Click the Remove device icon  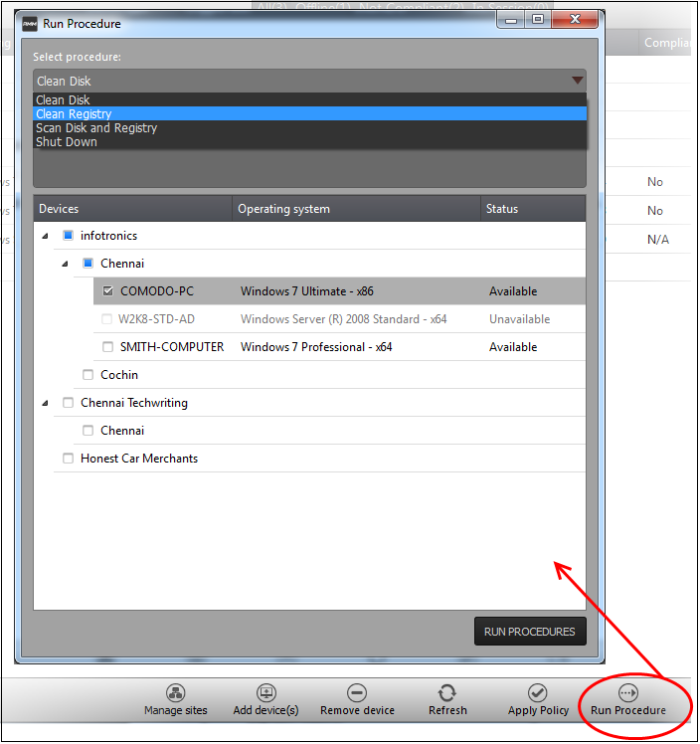[x=357, y=693]
